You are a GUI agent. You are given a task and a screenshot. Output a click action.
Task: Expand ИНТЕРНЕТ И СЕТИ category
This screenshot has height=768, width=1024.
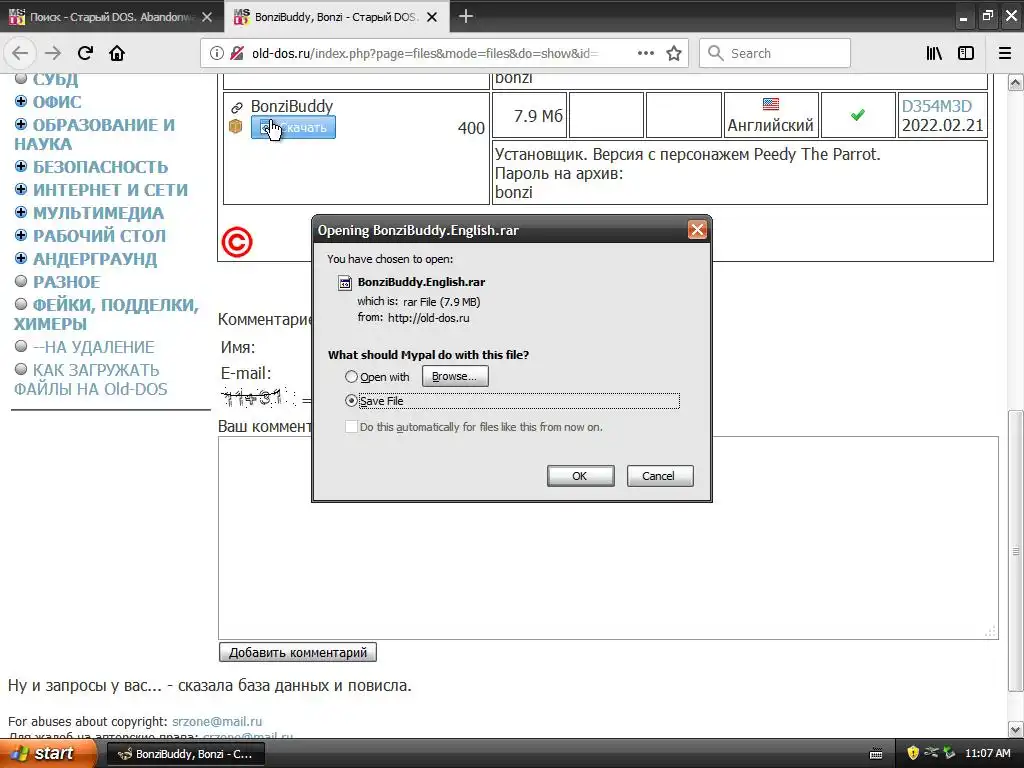point(21,189)
